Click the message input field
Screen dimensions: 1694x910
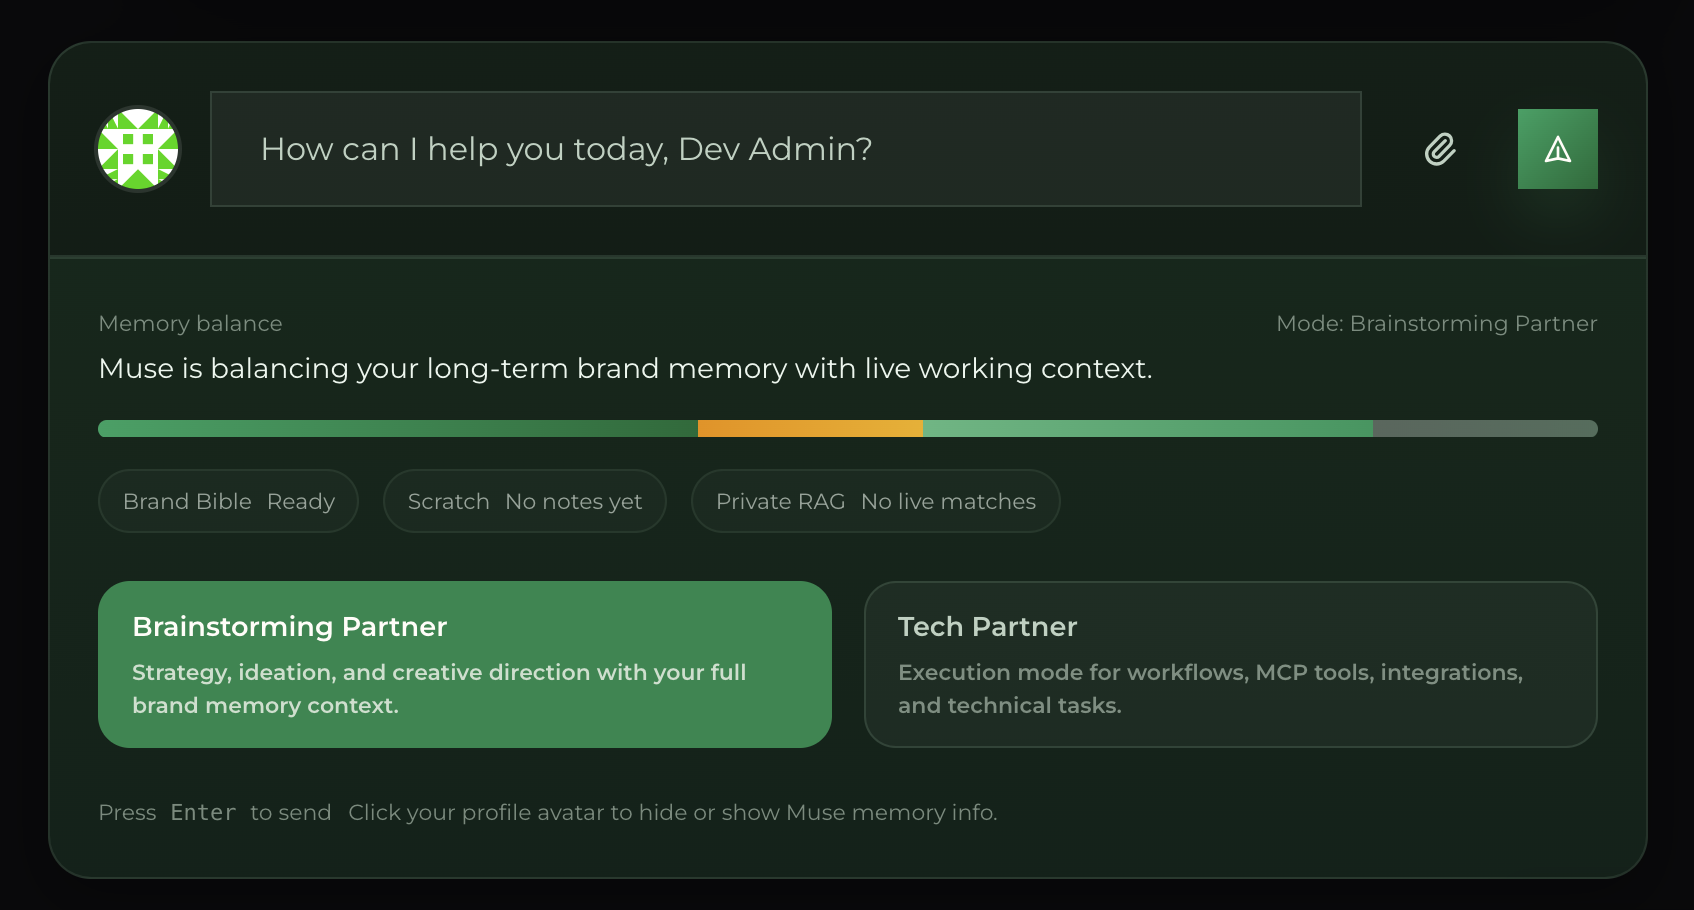(x=786, y=149)
